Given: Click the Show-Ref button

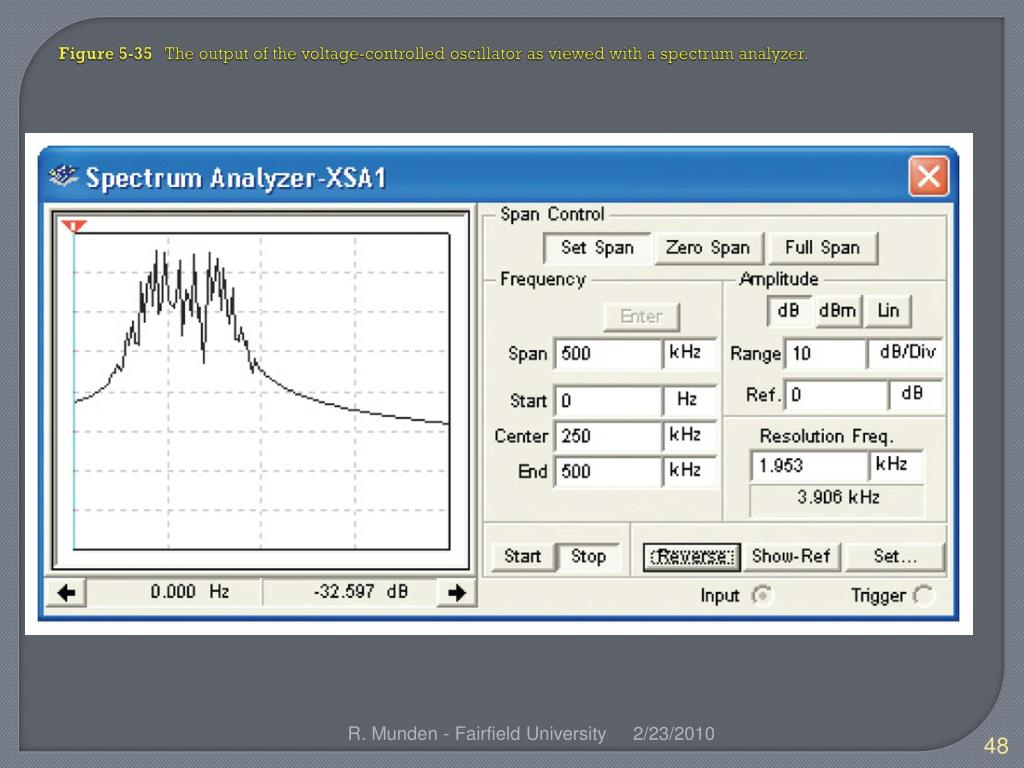Looking at the screenshot, I should (x=791, y=556).
